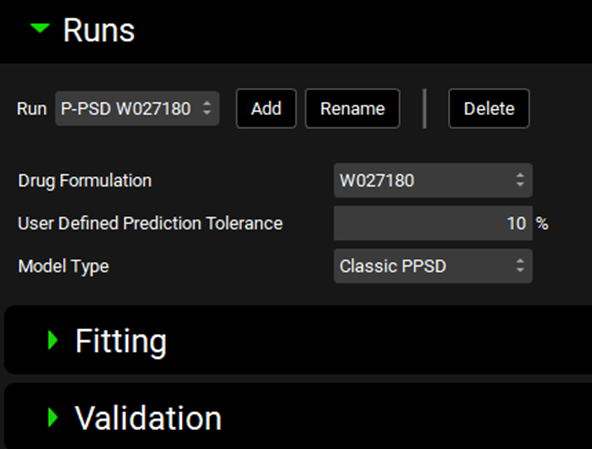Click the Drug Formulation label
Viewport: 592px width, 449px height.
click(85, 181)
